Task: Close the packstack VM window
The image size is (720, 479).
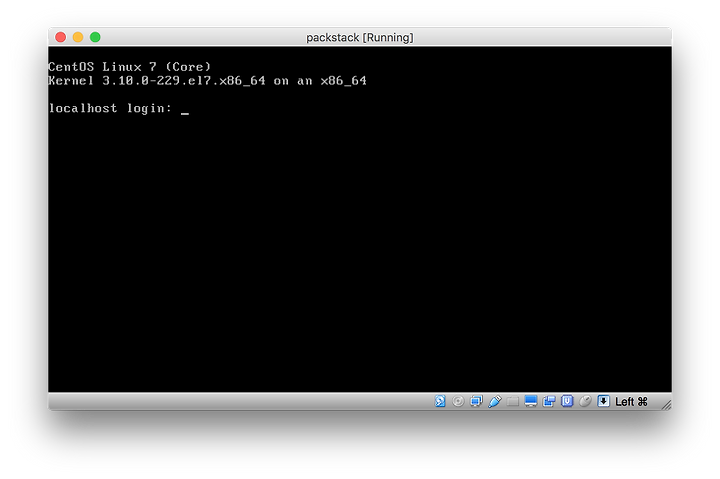Action: (61, 37)
